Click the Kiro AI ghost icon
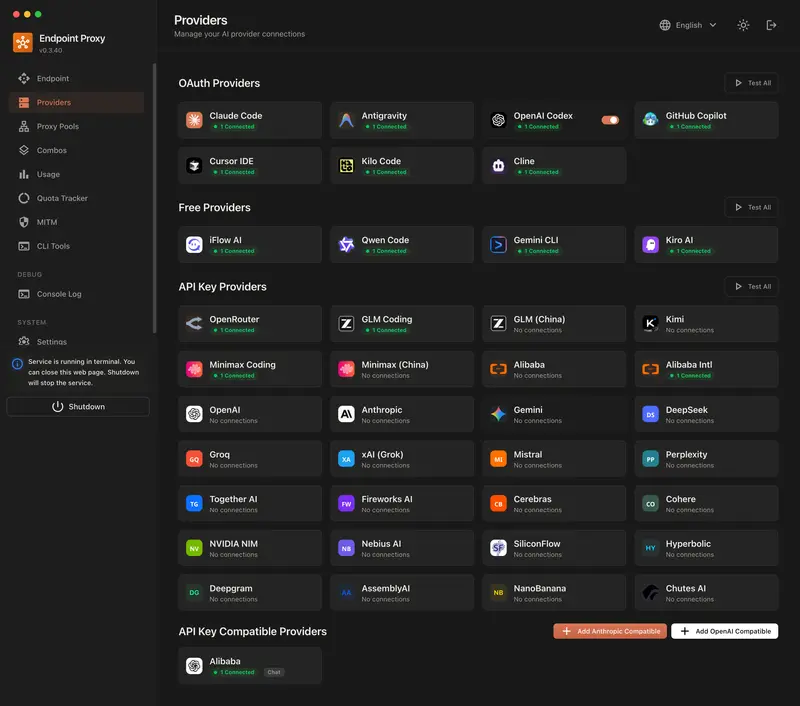Viewport: 800px width, 706px height. tap(650, 245)
